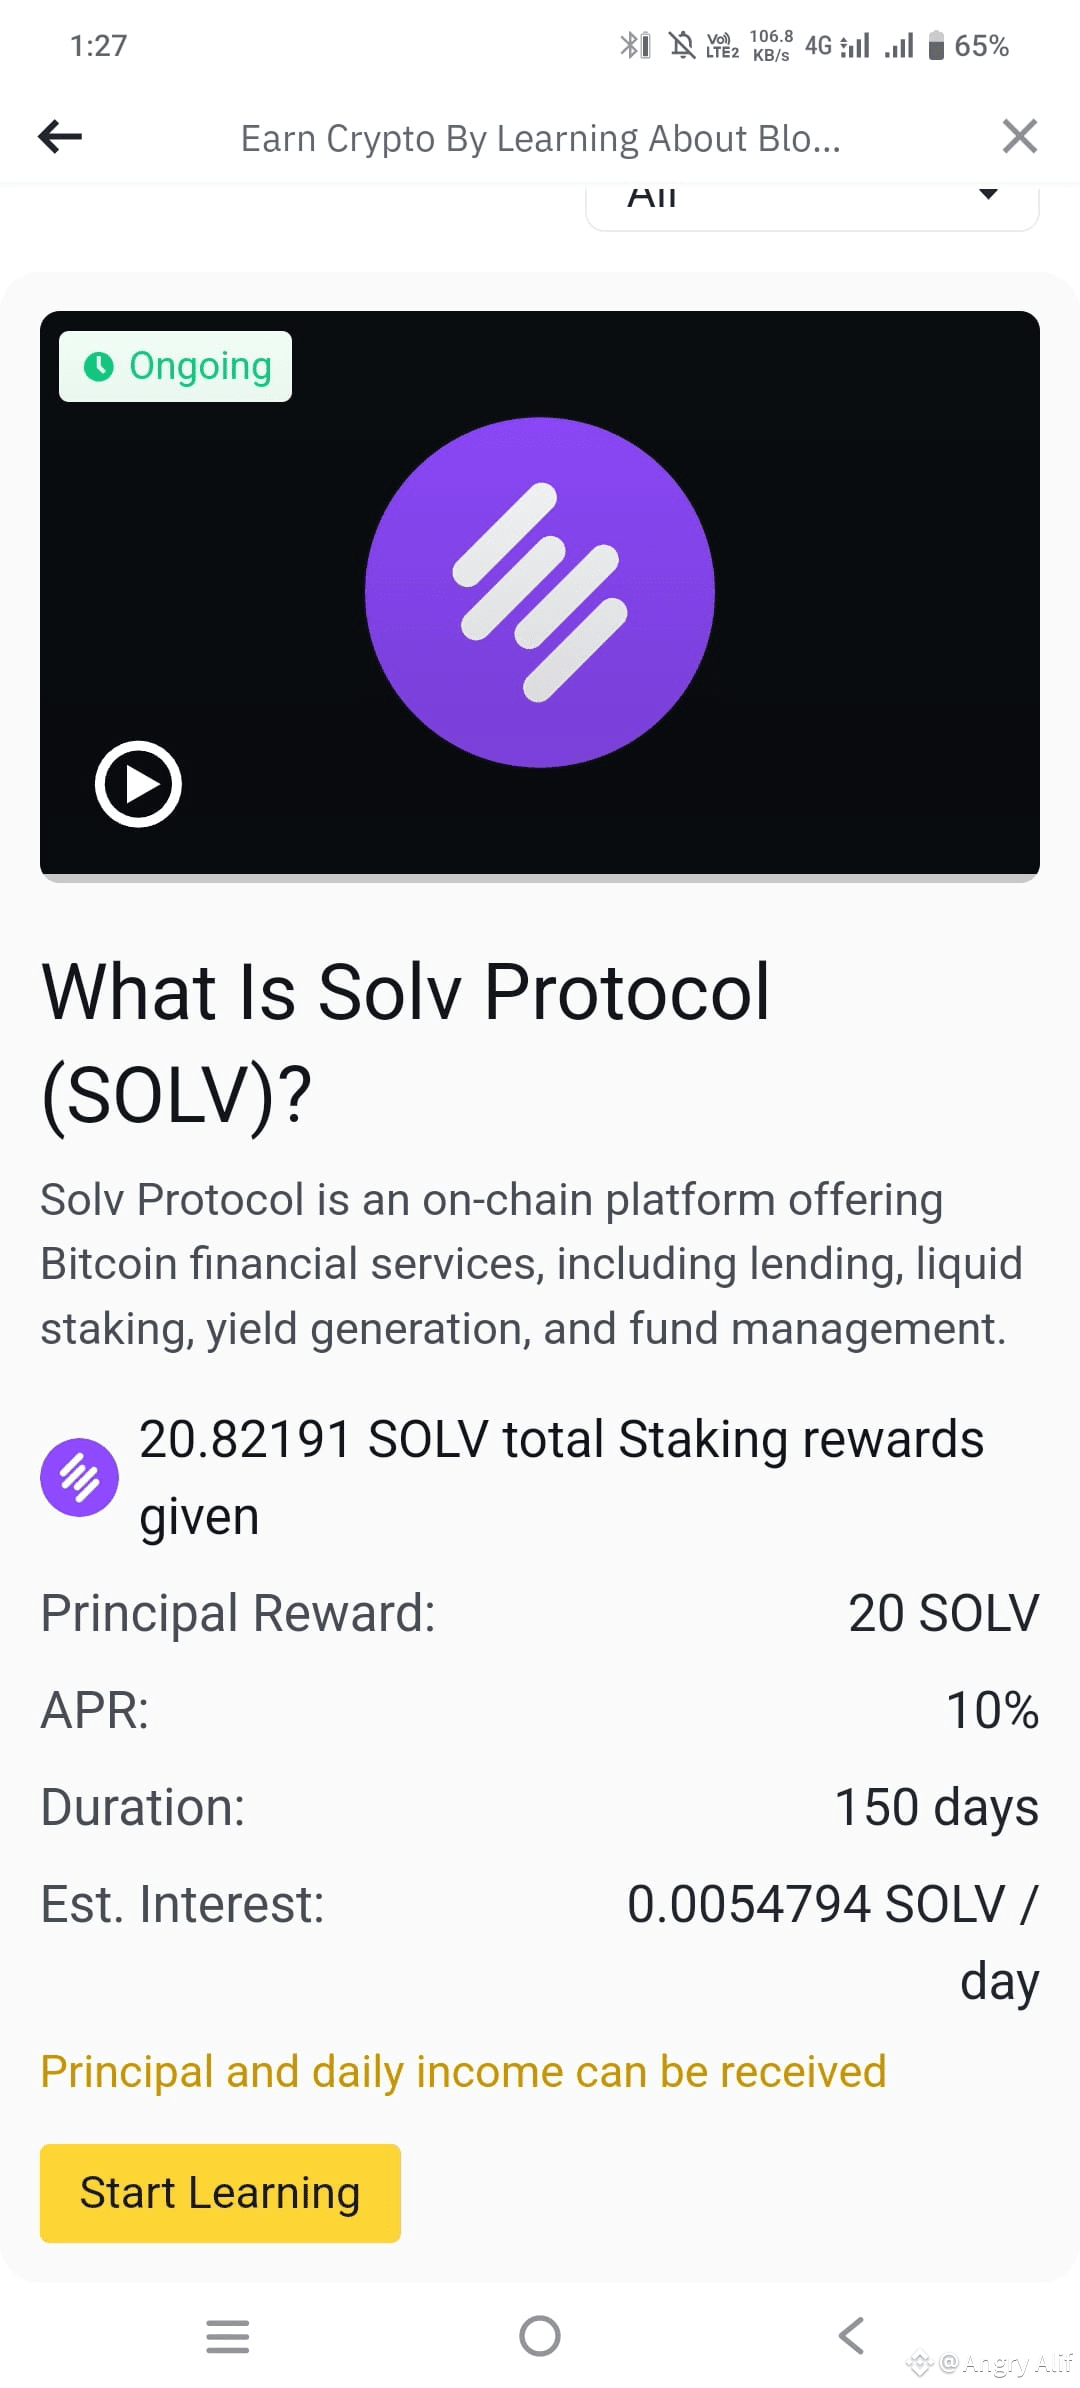This screenshot has width=1080, height=2388.
Task: Tap the Bluetooth icon in the status bar
Action: (630, 44)
